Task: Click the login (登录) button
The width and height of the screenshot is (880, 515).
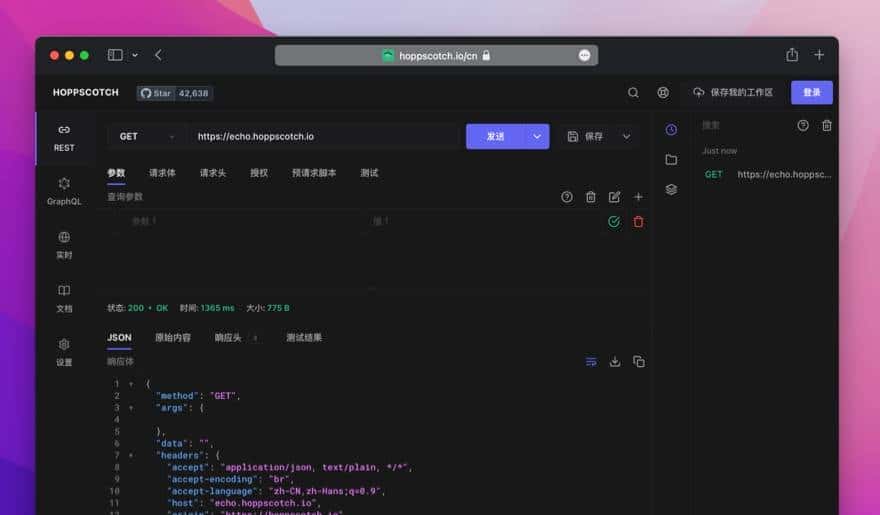Action: click(812, 93)
